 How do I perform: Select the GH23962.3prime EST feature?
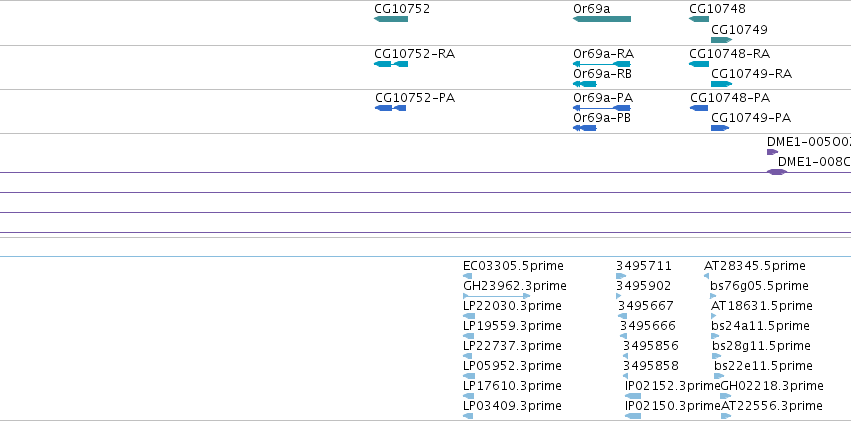(x=497, y=296)
